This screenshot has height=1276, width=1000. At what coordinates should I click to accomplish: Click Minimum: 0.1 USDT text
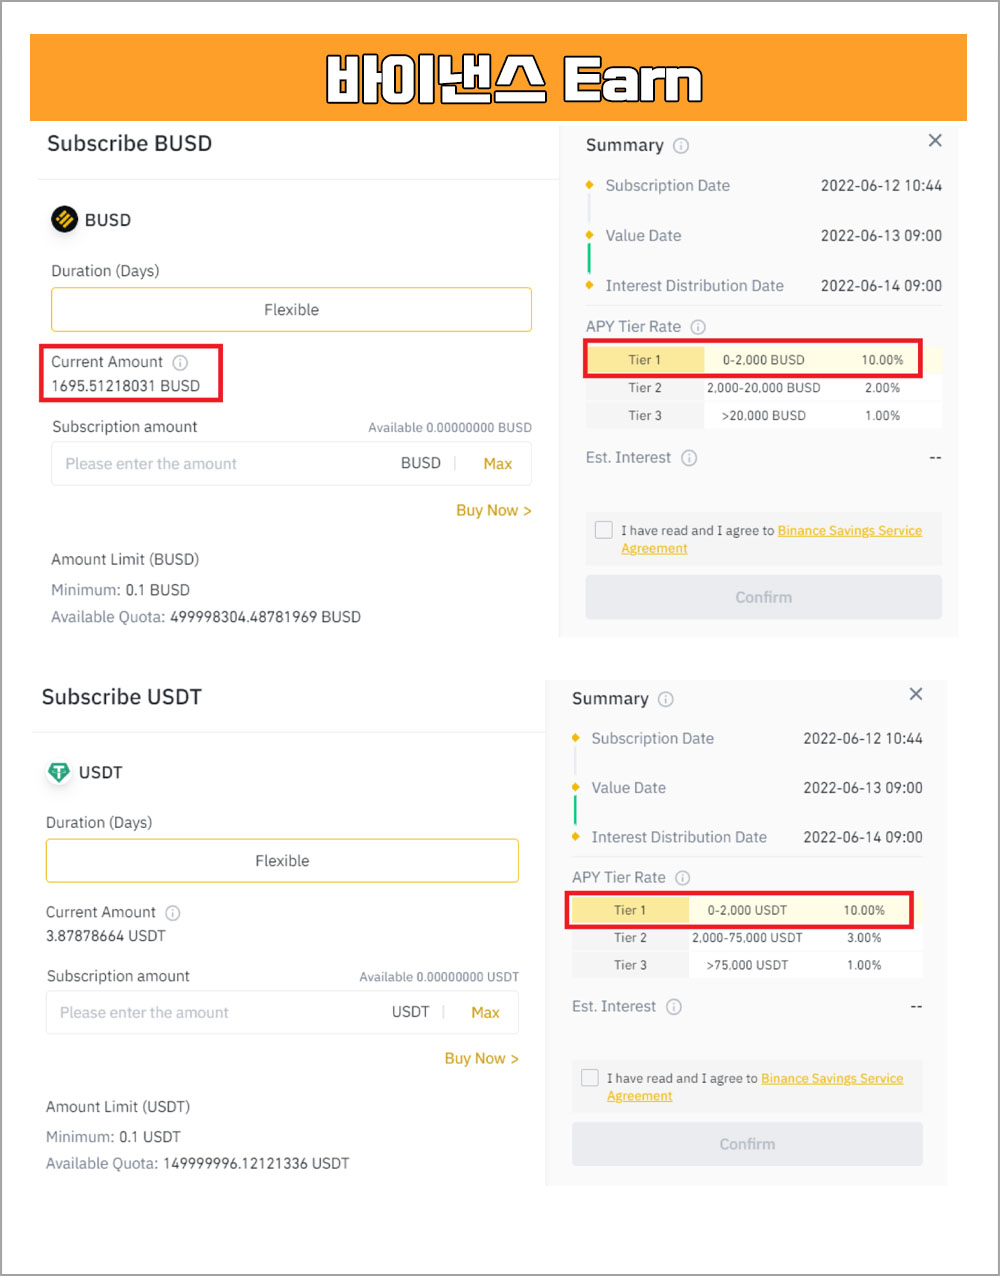[113, 1137]
